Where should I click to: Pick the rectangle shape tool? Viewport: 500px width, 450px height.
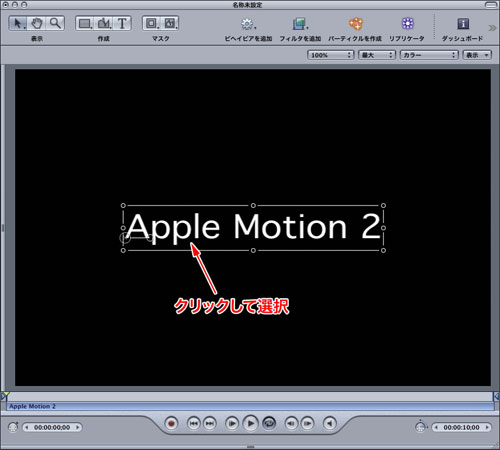click(x=85, y=23)
